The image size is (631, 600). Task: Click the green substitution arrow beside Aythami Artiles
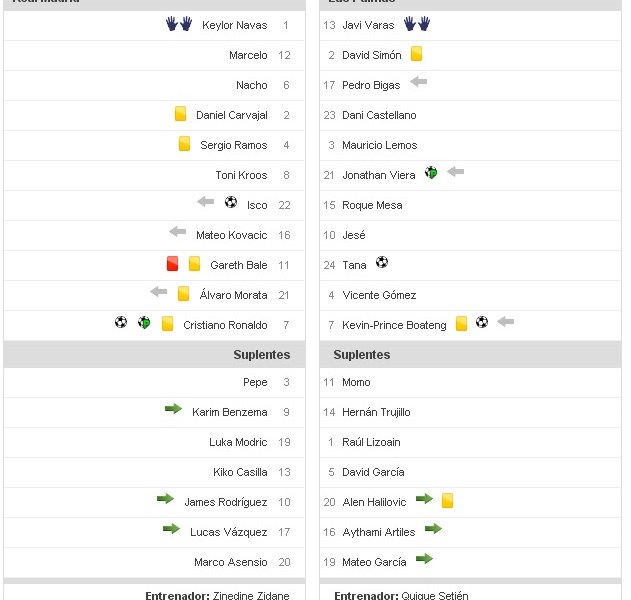[433, 529]
